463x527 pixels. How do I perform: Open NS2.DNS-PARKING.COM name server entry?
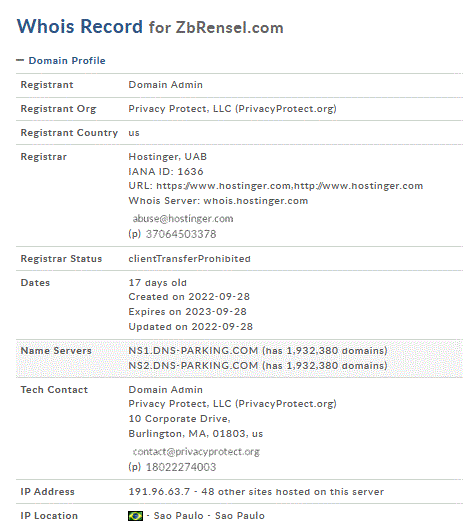[193, 366]
